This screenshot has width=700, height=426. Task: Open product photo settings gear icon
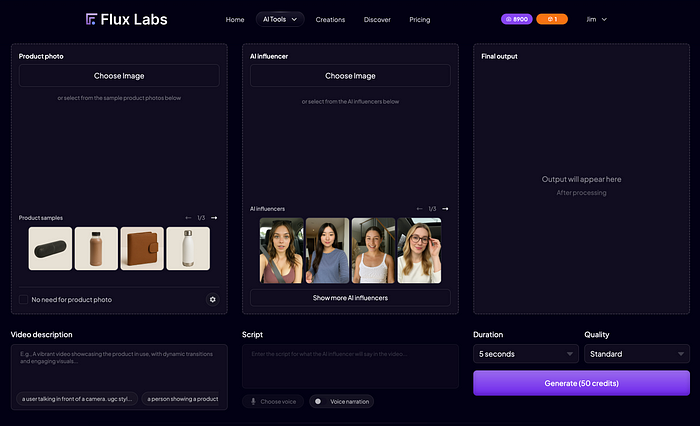coord(212,299)
